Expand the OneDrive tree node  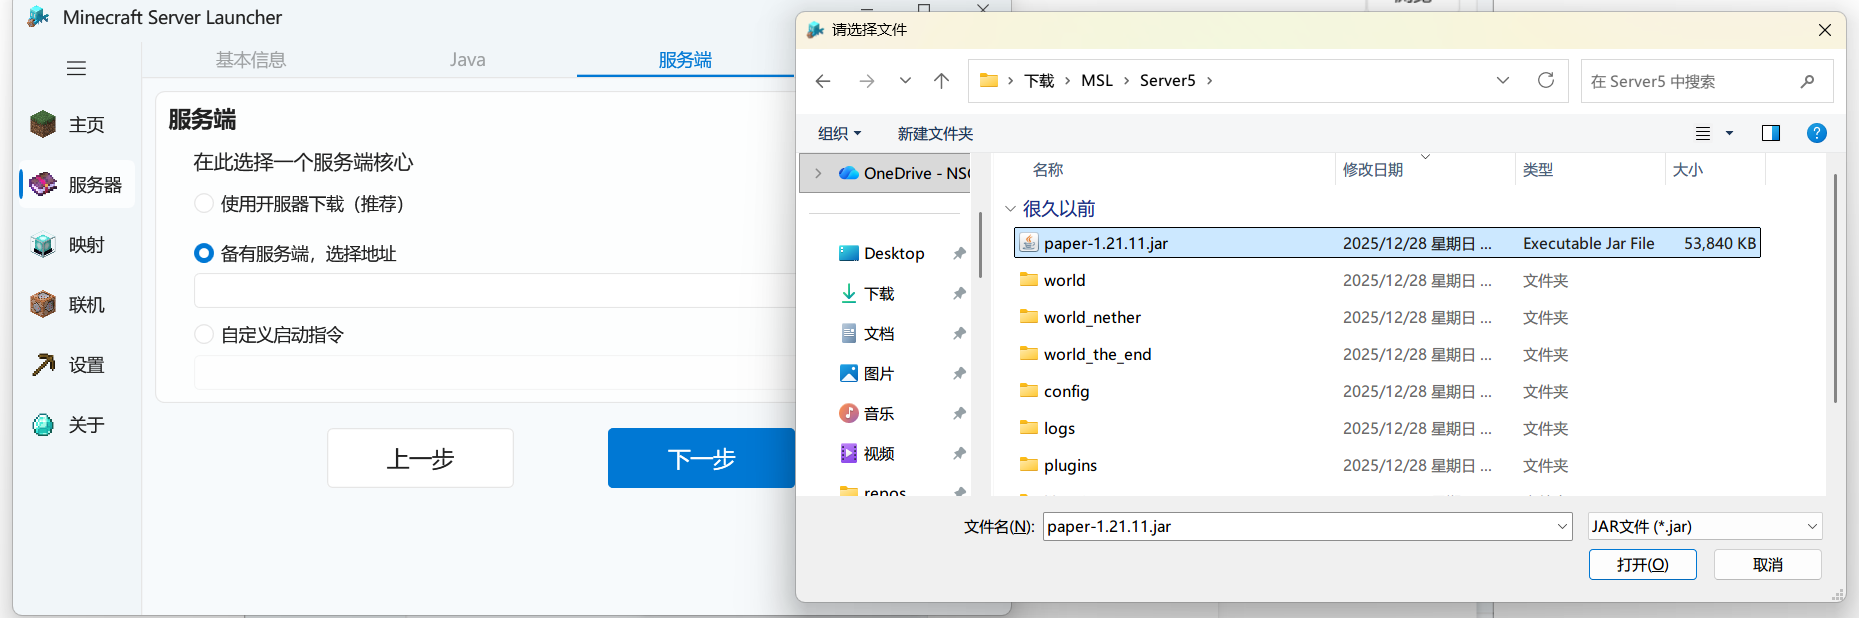pos(818,173)
